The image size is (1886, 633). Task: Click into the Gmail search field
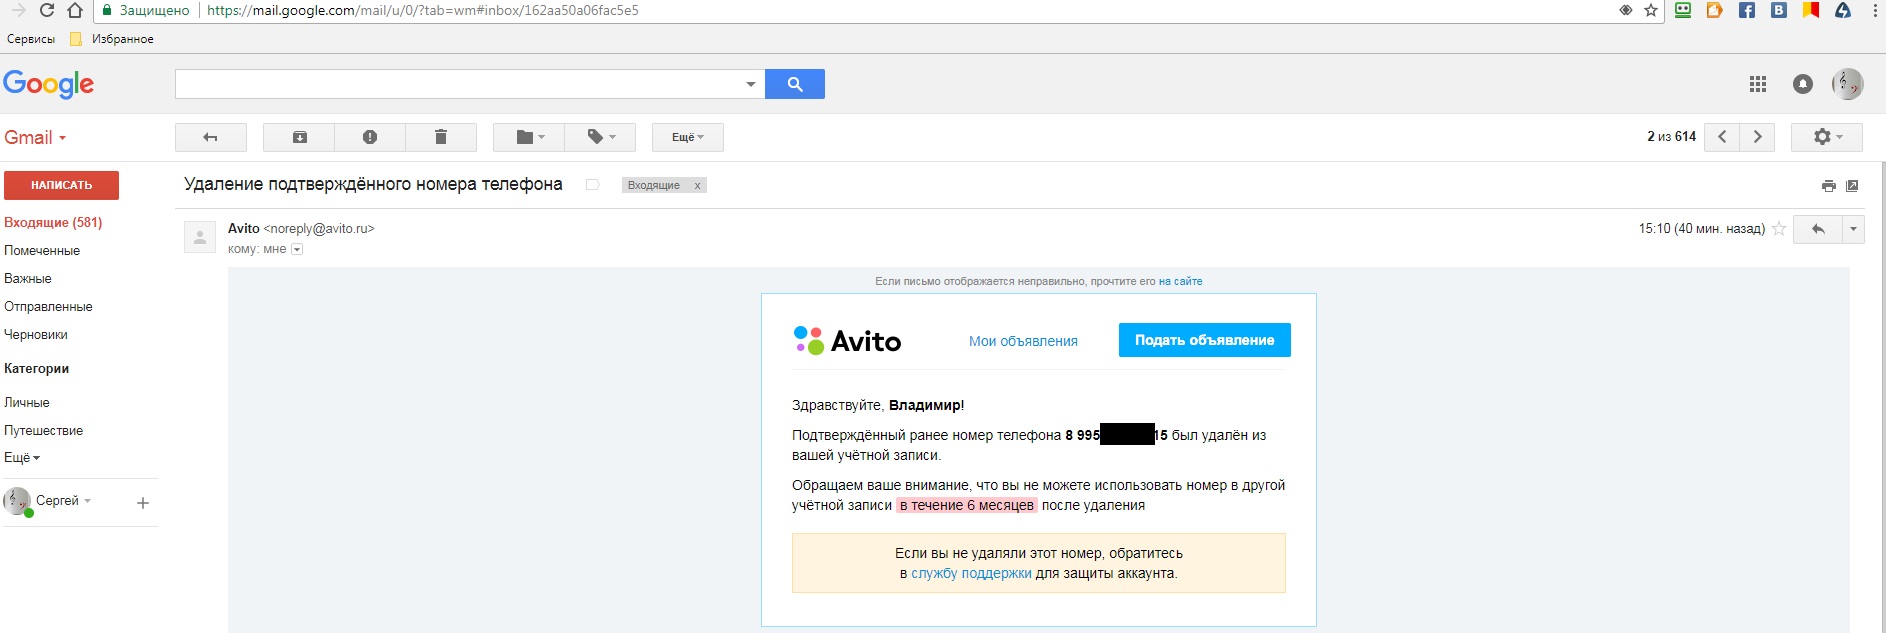tap(459, 84)
